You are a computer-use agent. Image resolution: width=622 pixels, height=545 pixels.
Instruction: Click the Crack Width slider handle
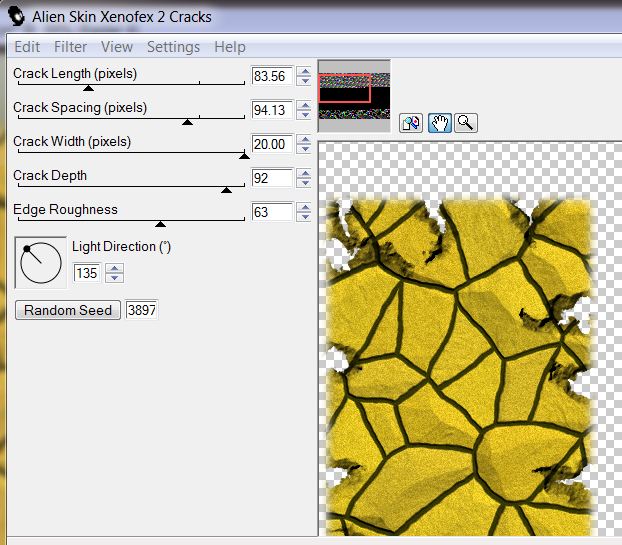tap(244, 156)
